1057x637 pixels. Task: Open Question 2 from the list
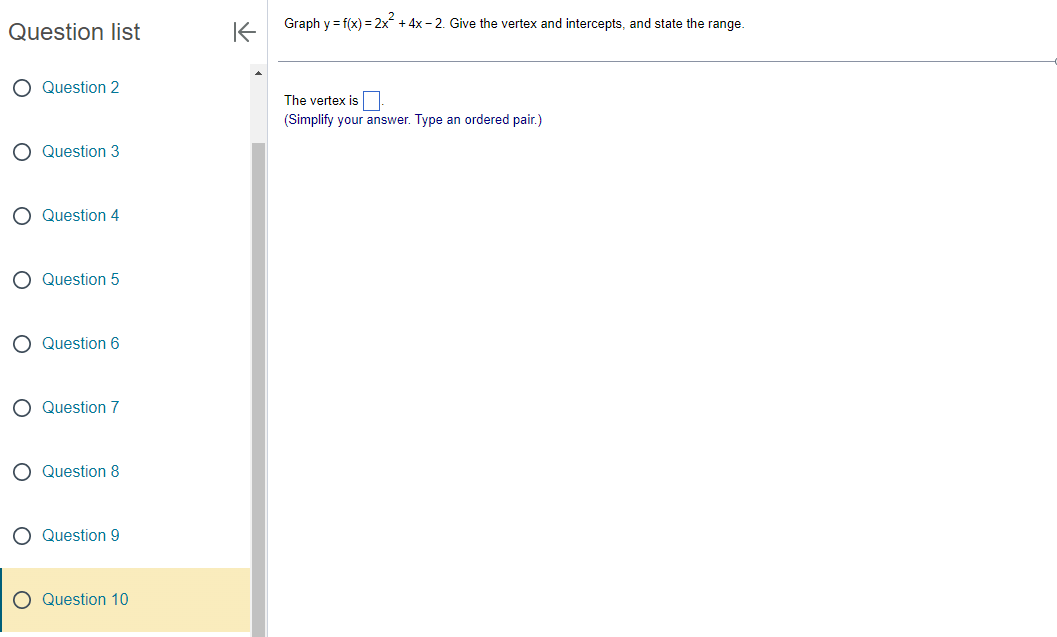click(80, 87)
